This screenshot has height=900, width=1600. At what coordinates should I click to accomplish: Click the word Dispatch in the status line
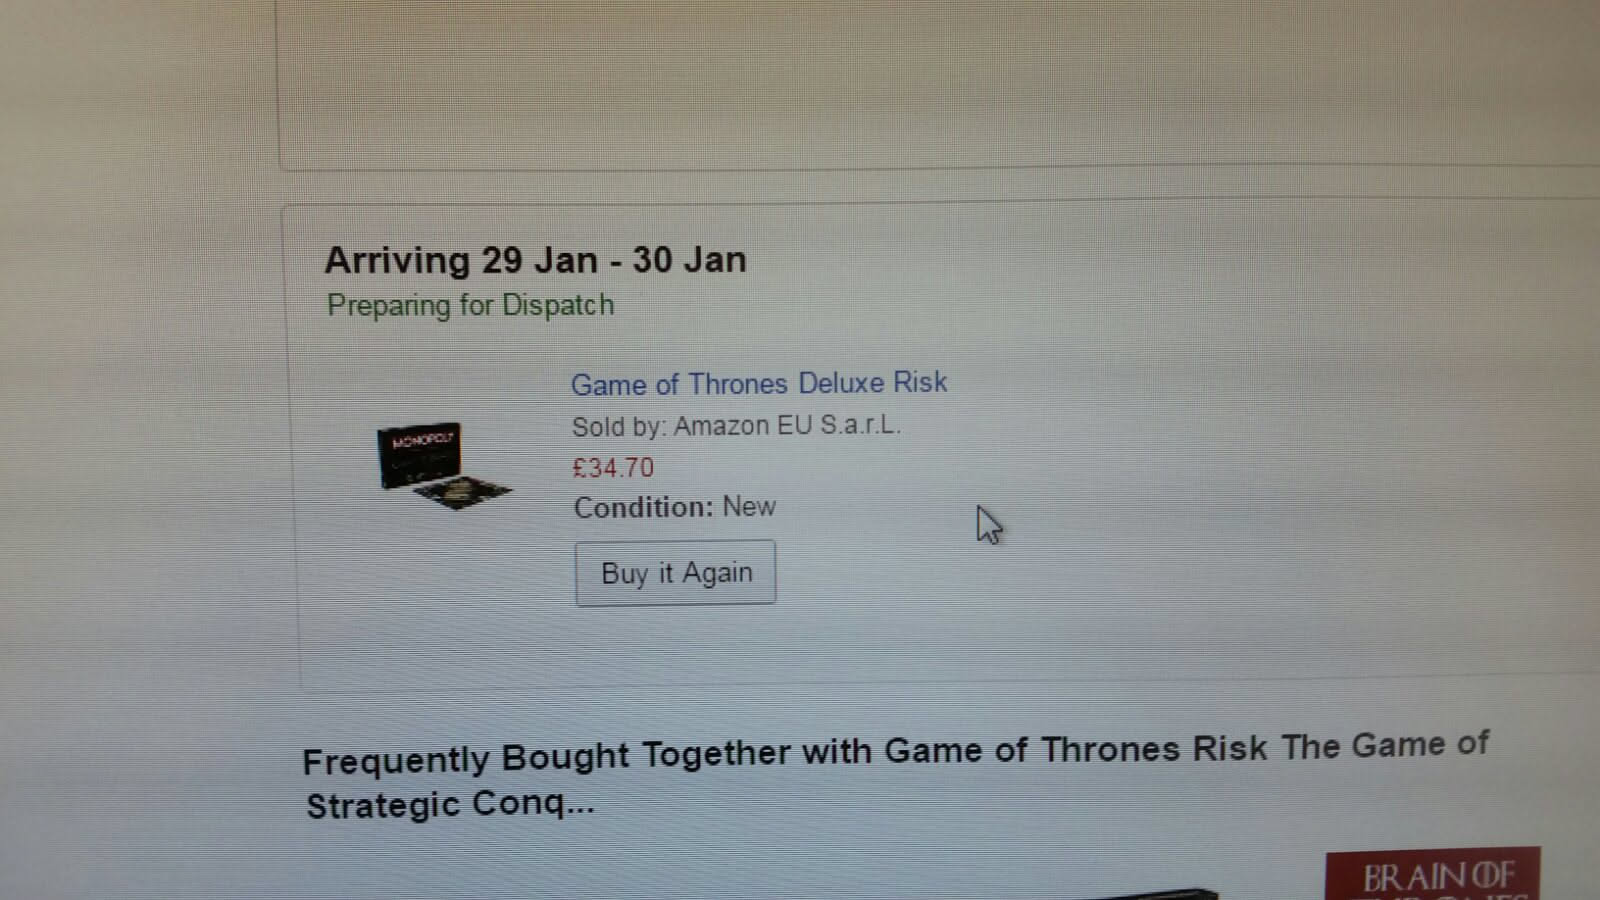[558, 304]
